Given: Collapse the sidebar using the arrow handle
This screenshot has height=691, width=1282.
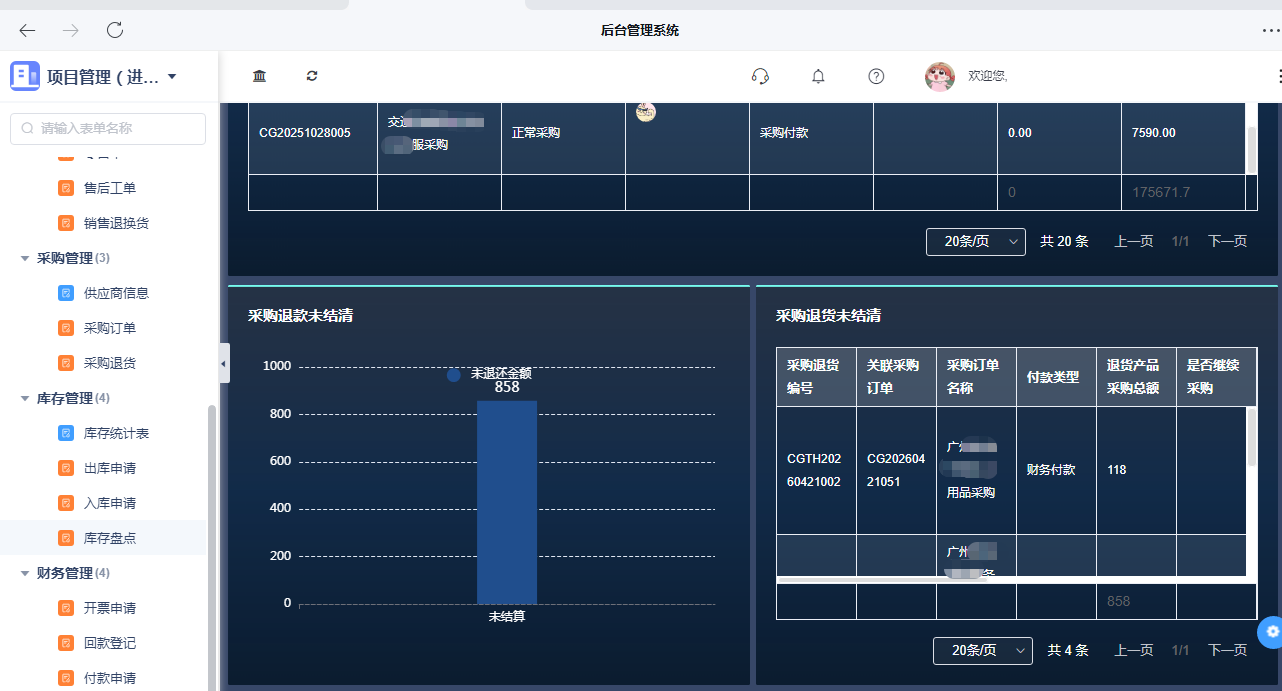Looking at the screenshot, I should (223, 363).
